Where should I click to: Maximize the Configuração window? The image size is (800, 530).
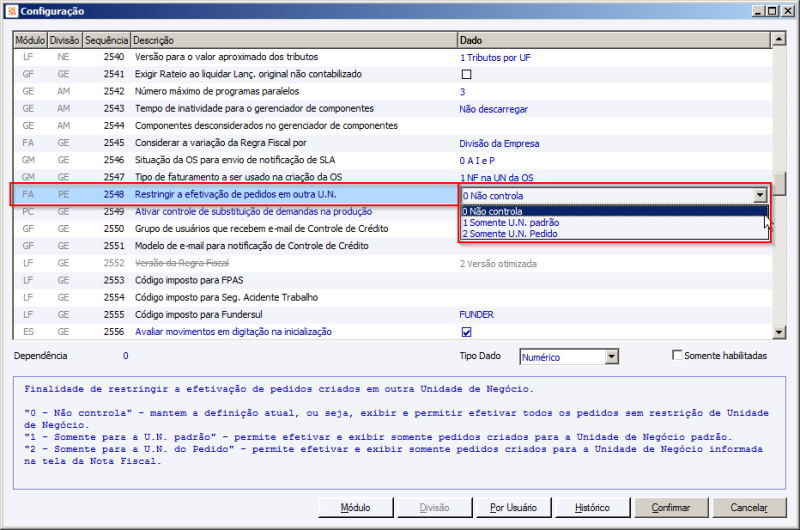772,11
